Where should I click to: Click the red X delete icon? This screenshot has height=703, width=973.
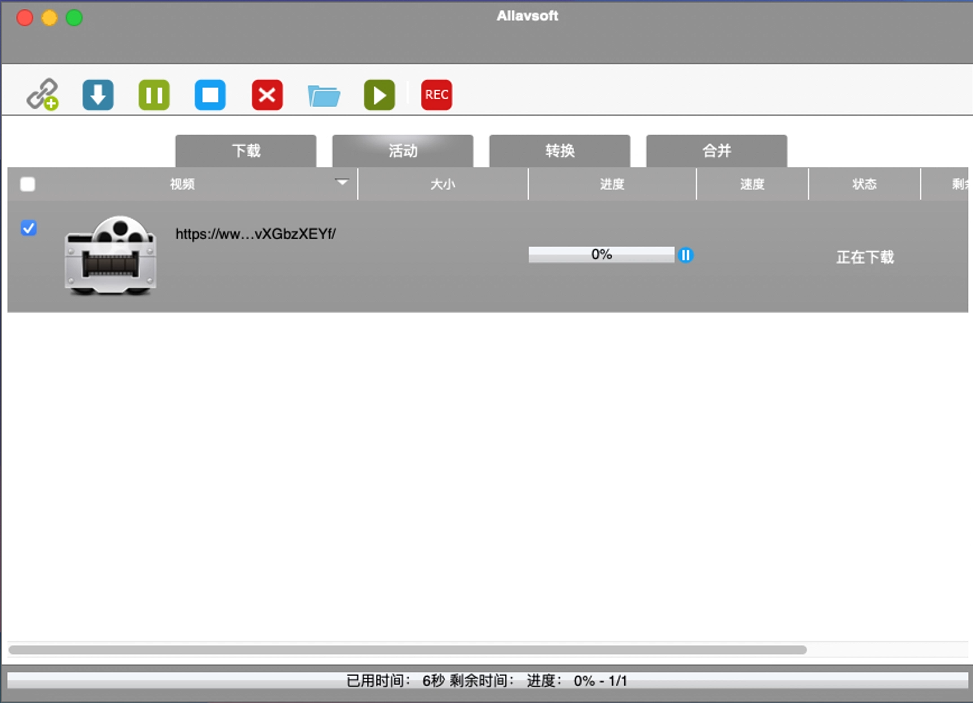point(267,95)
